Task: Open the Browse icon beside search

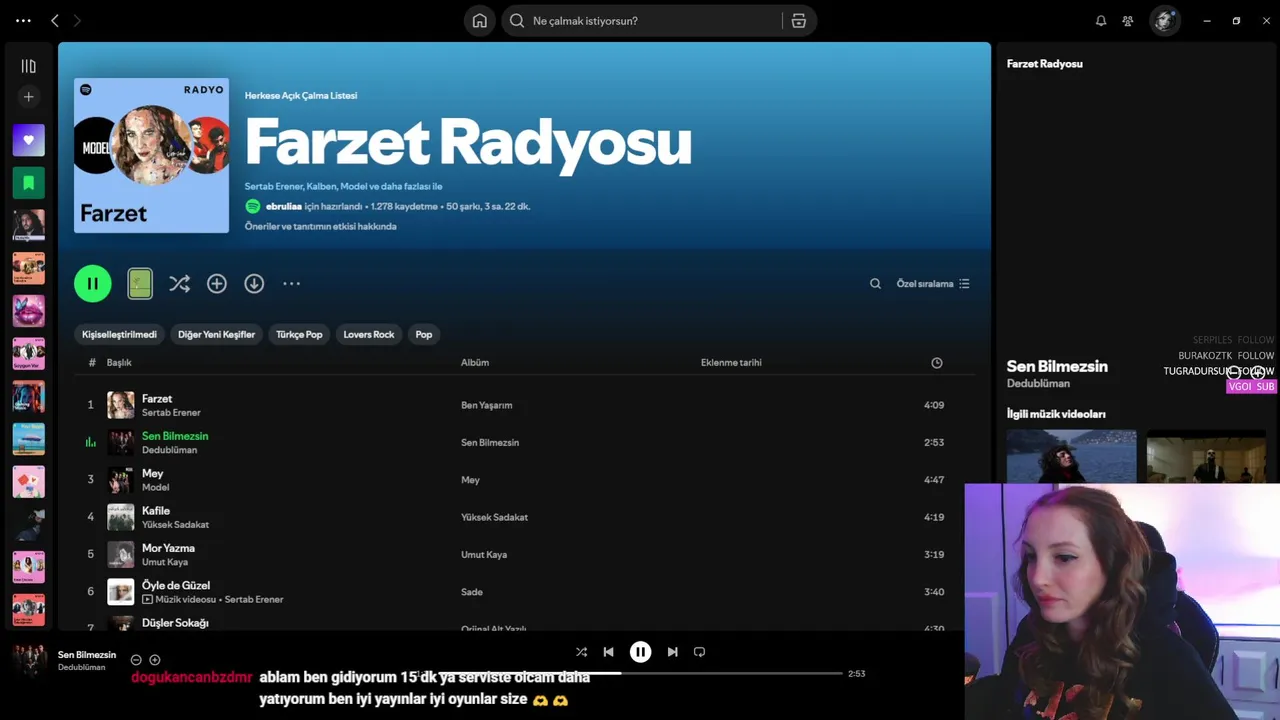Action: (798, 20)
